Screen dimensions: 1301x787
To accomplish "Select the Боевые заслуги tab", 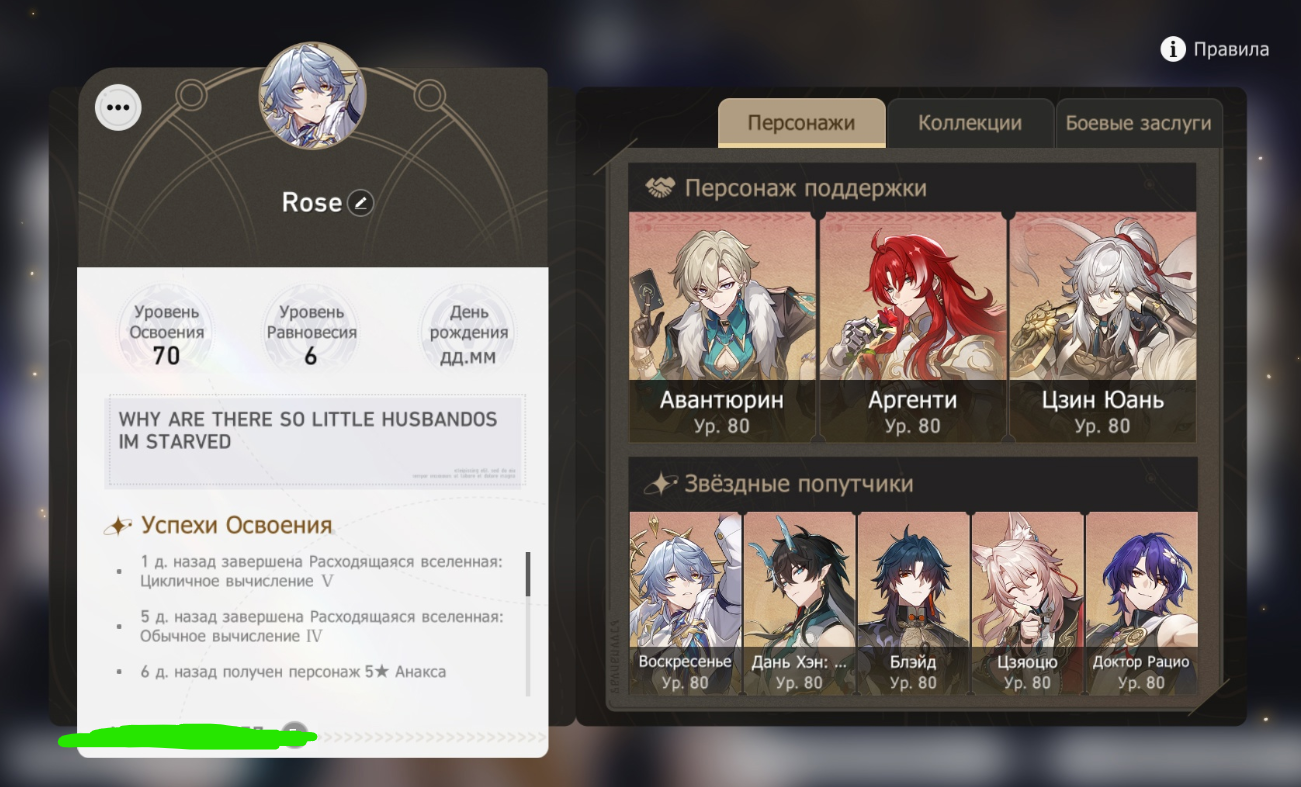I will tap(1138, 123).
